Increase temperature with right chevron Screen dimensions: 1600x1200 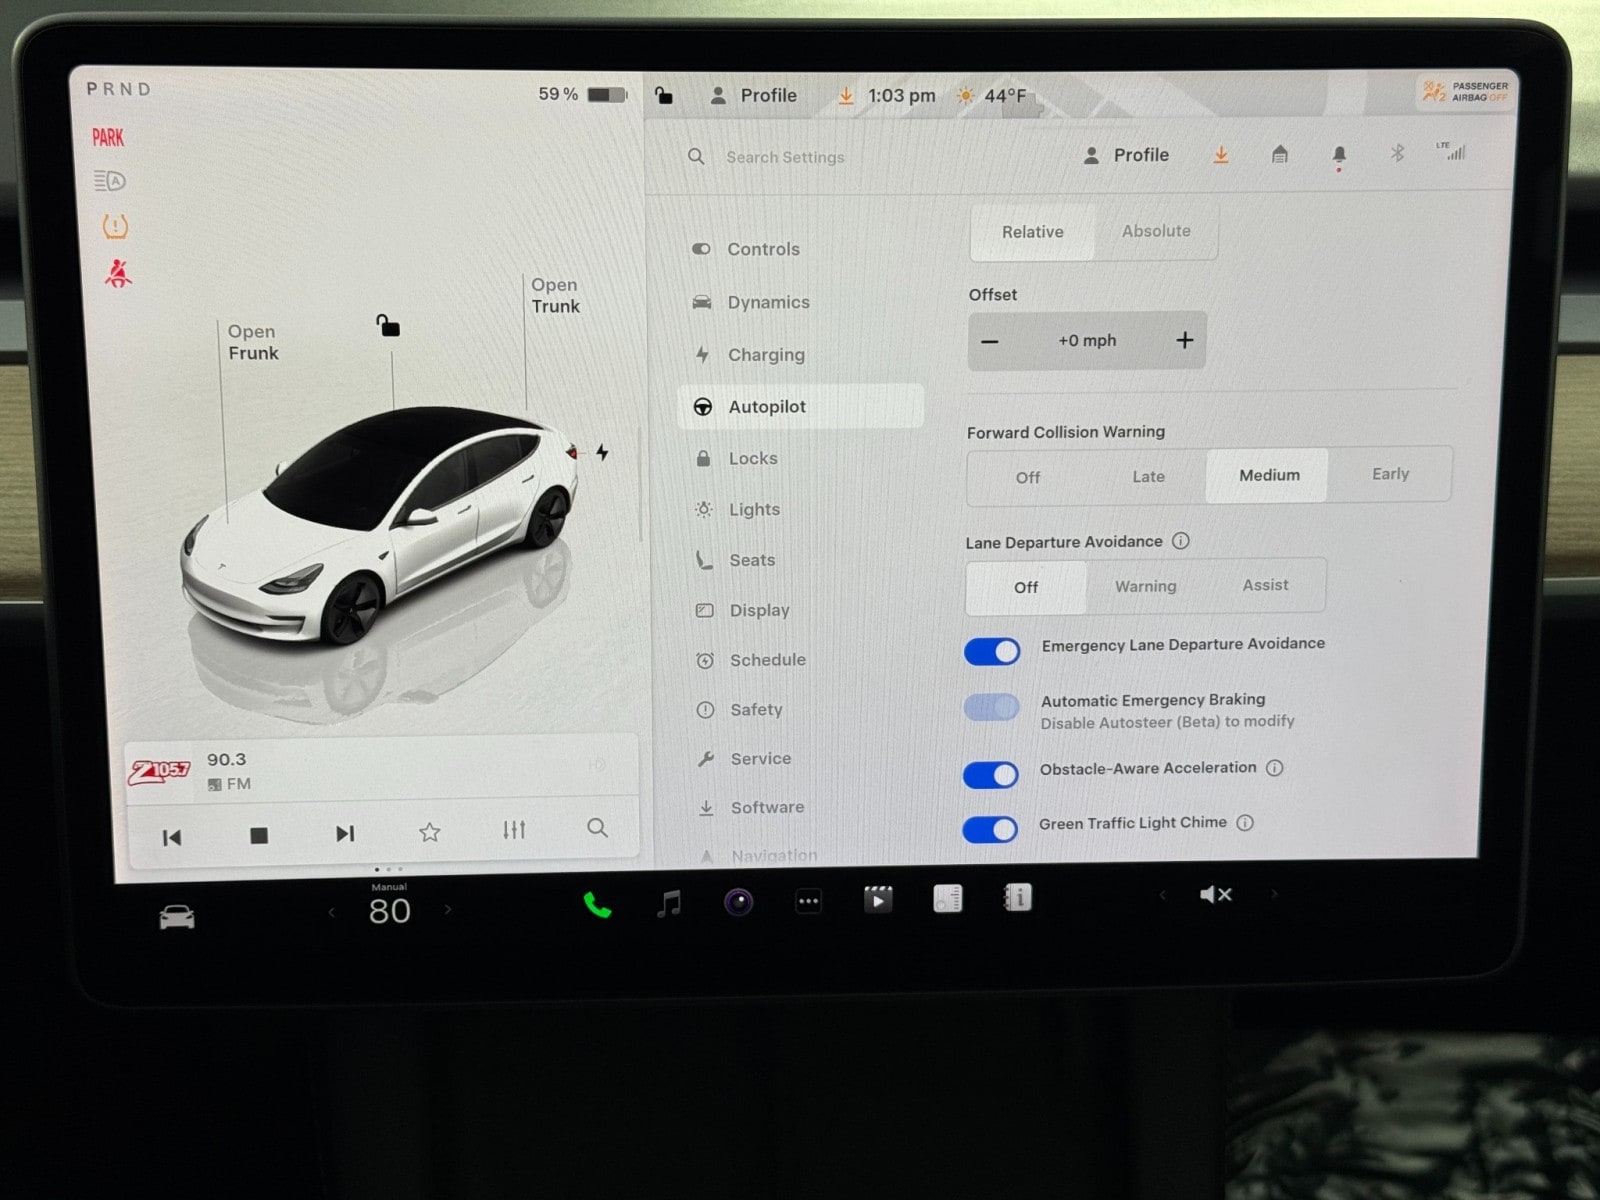tap(448, 910)
